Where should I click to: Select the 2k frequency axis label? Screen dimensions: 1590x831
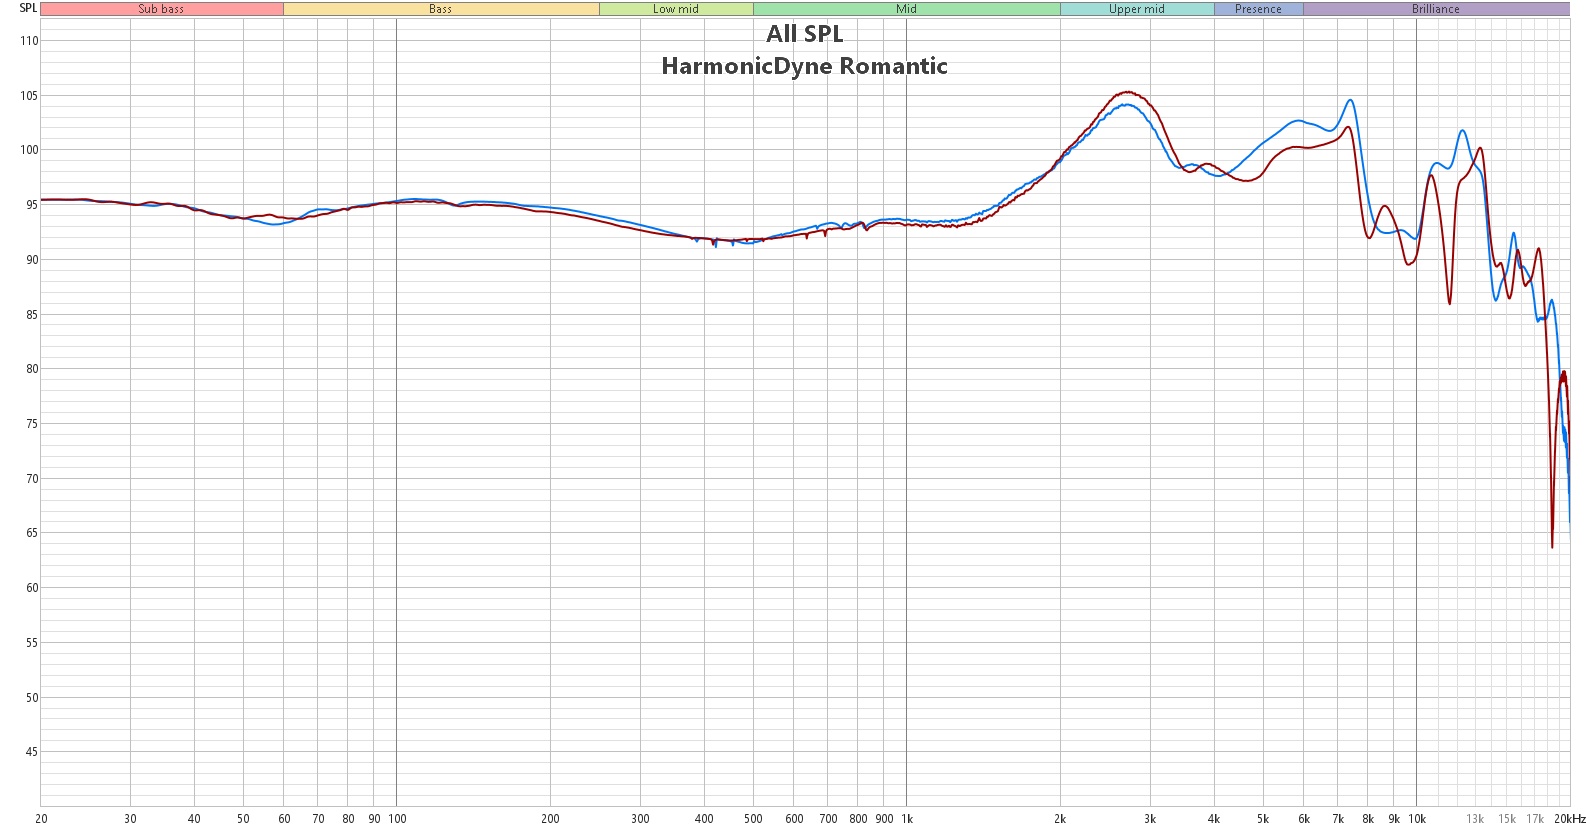pyautogui.click(x=1060, y=819)
